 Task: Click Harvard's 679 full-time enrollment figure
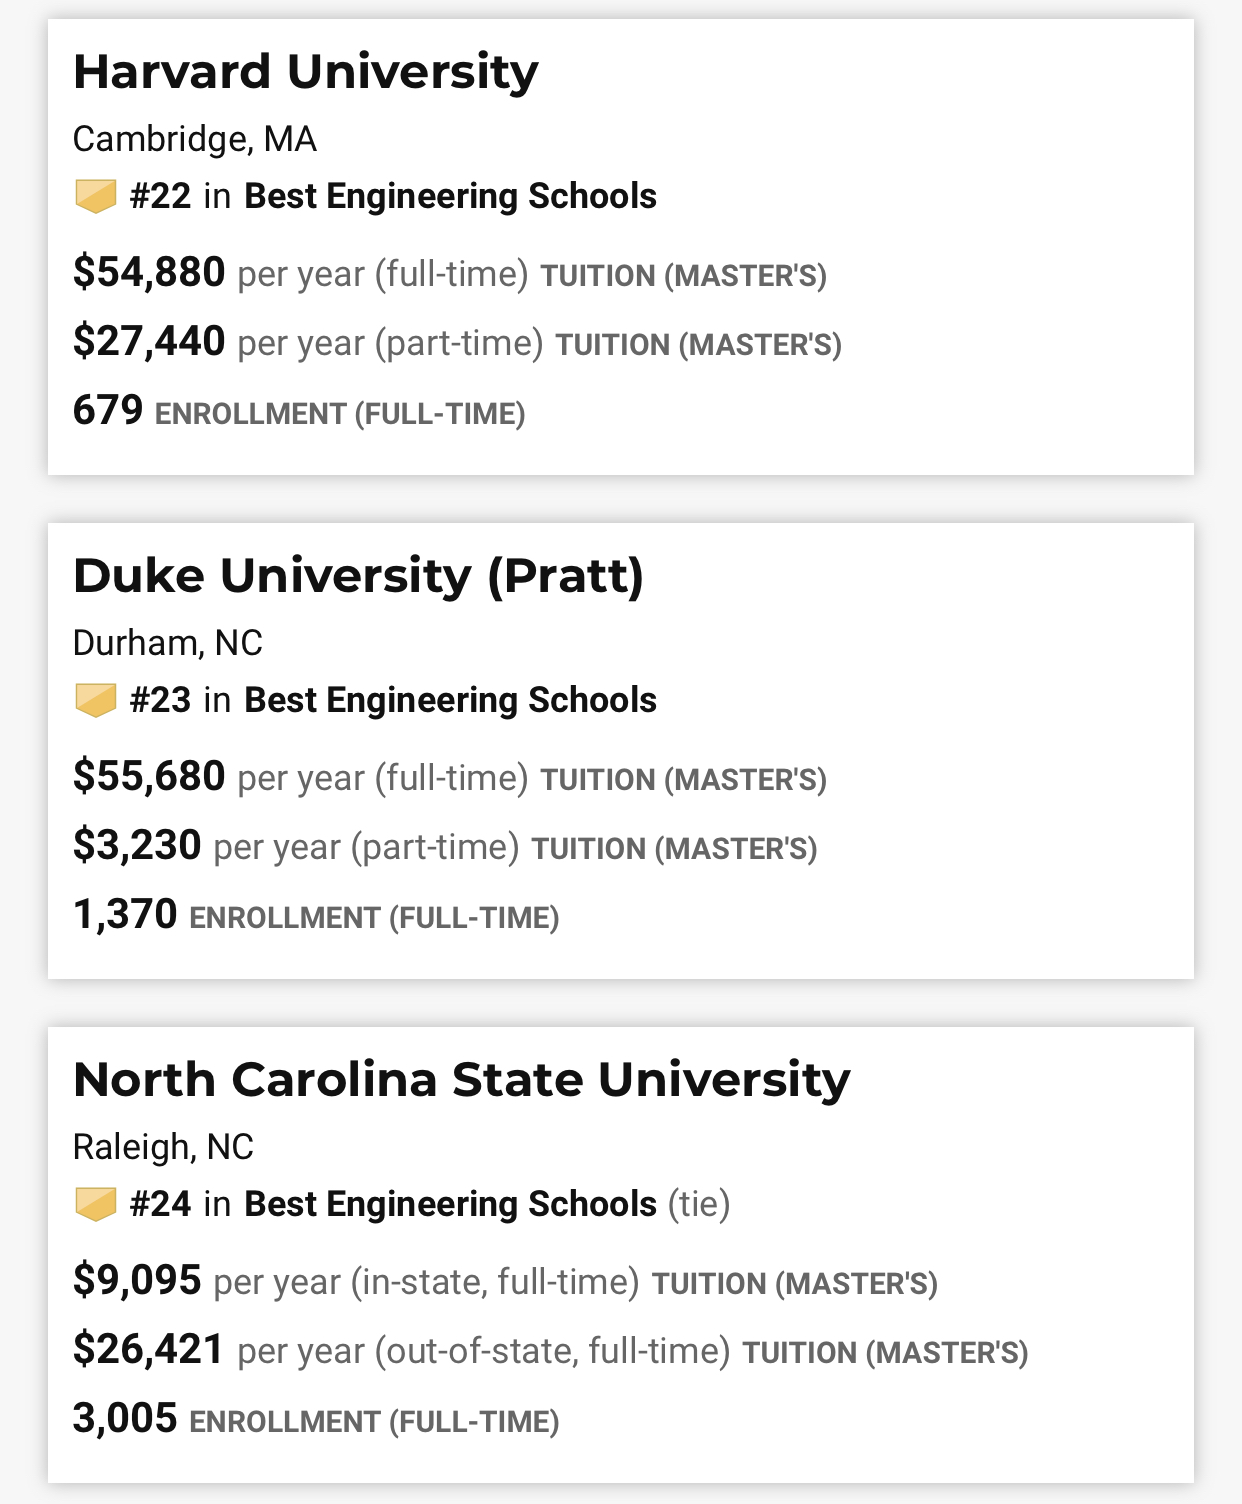[x=108, y=410]
